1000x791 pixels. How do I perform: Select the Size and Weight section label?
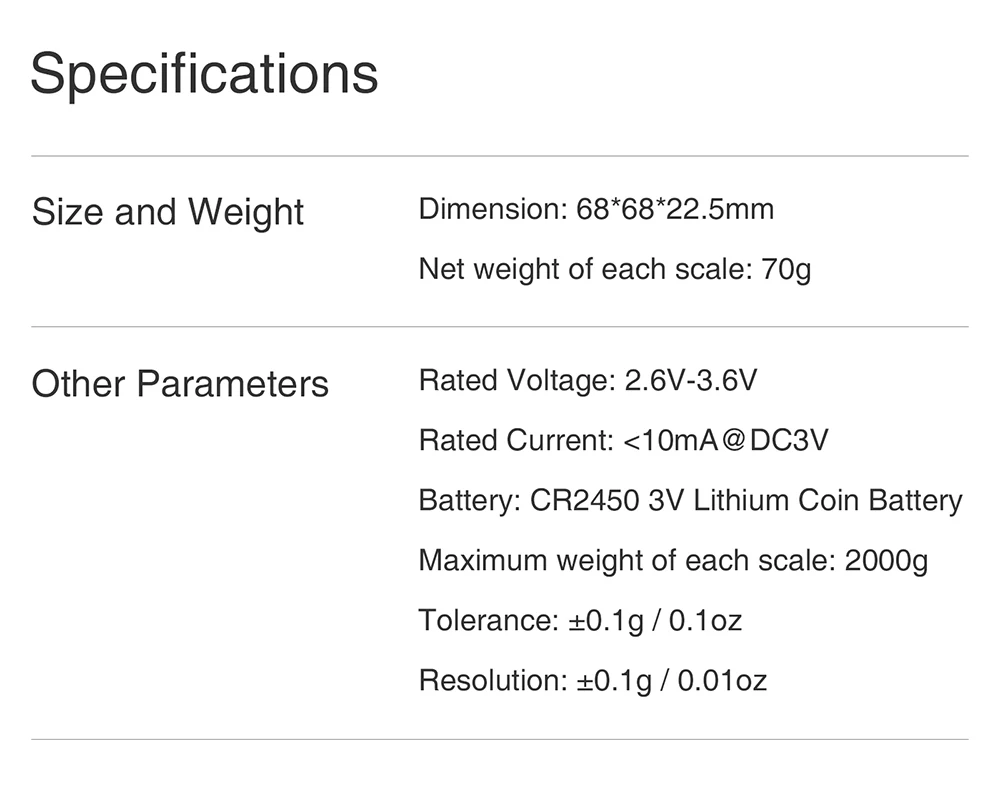167,212
